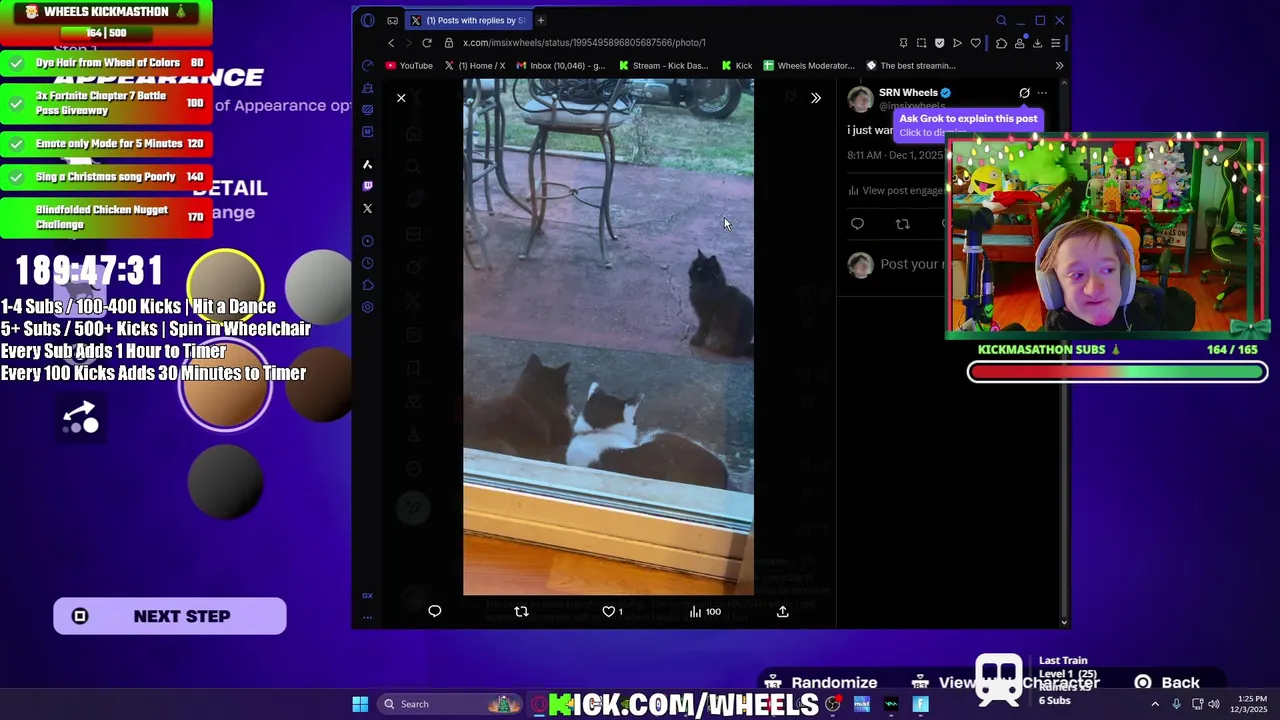Open more options ellipsis on the post
The width and height of the screenshot is (1280, 720).
click(1042, 93)
